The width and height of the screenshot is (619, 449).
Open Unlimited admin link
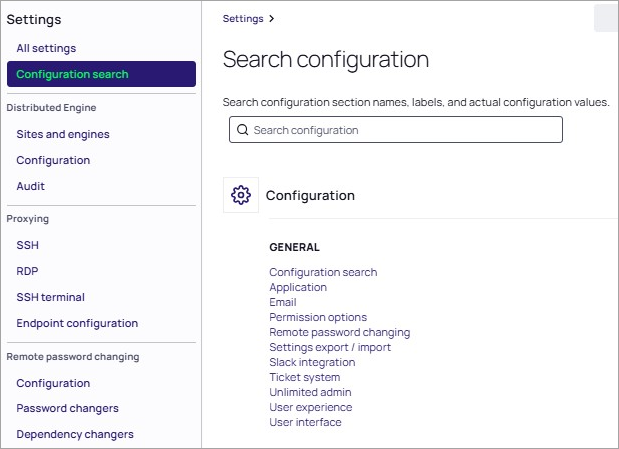click(x=310, y=392)
